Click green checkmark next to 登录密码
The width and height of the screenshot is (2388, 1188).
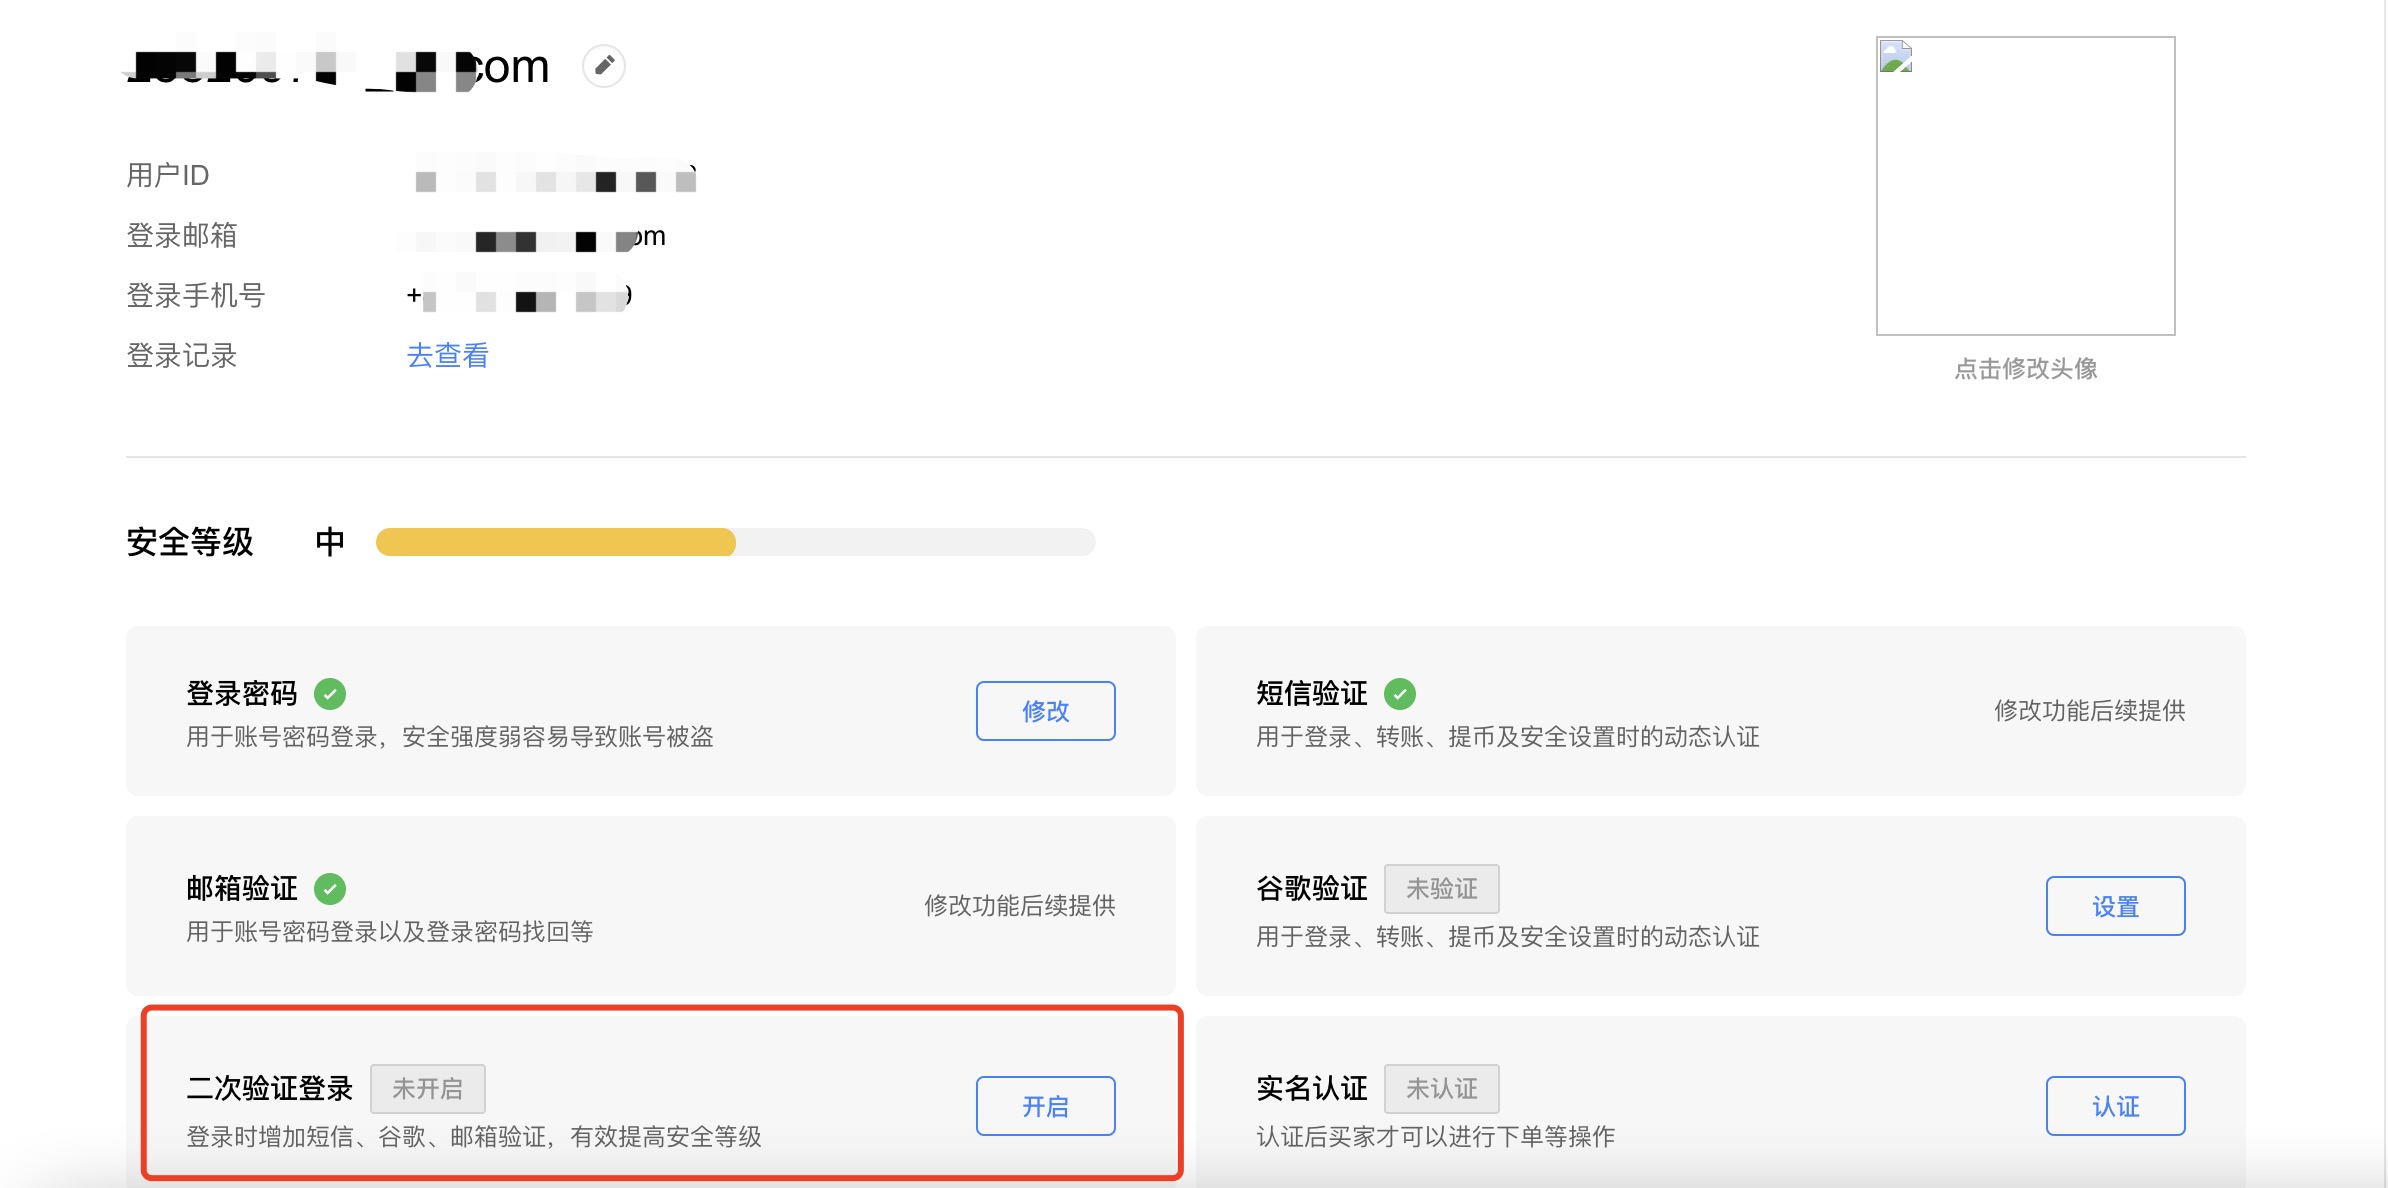tap(330, 693)
